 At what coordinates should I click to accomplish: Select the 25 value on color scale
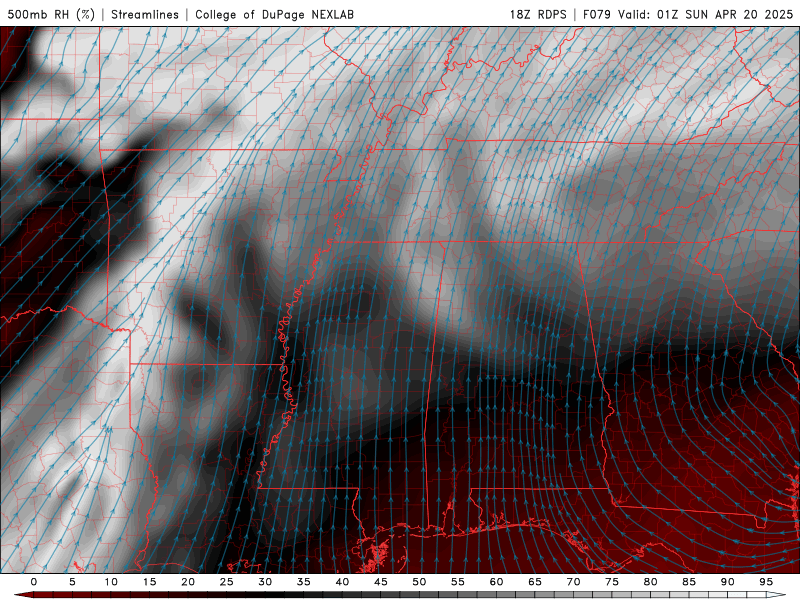point(227,582)
